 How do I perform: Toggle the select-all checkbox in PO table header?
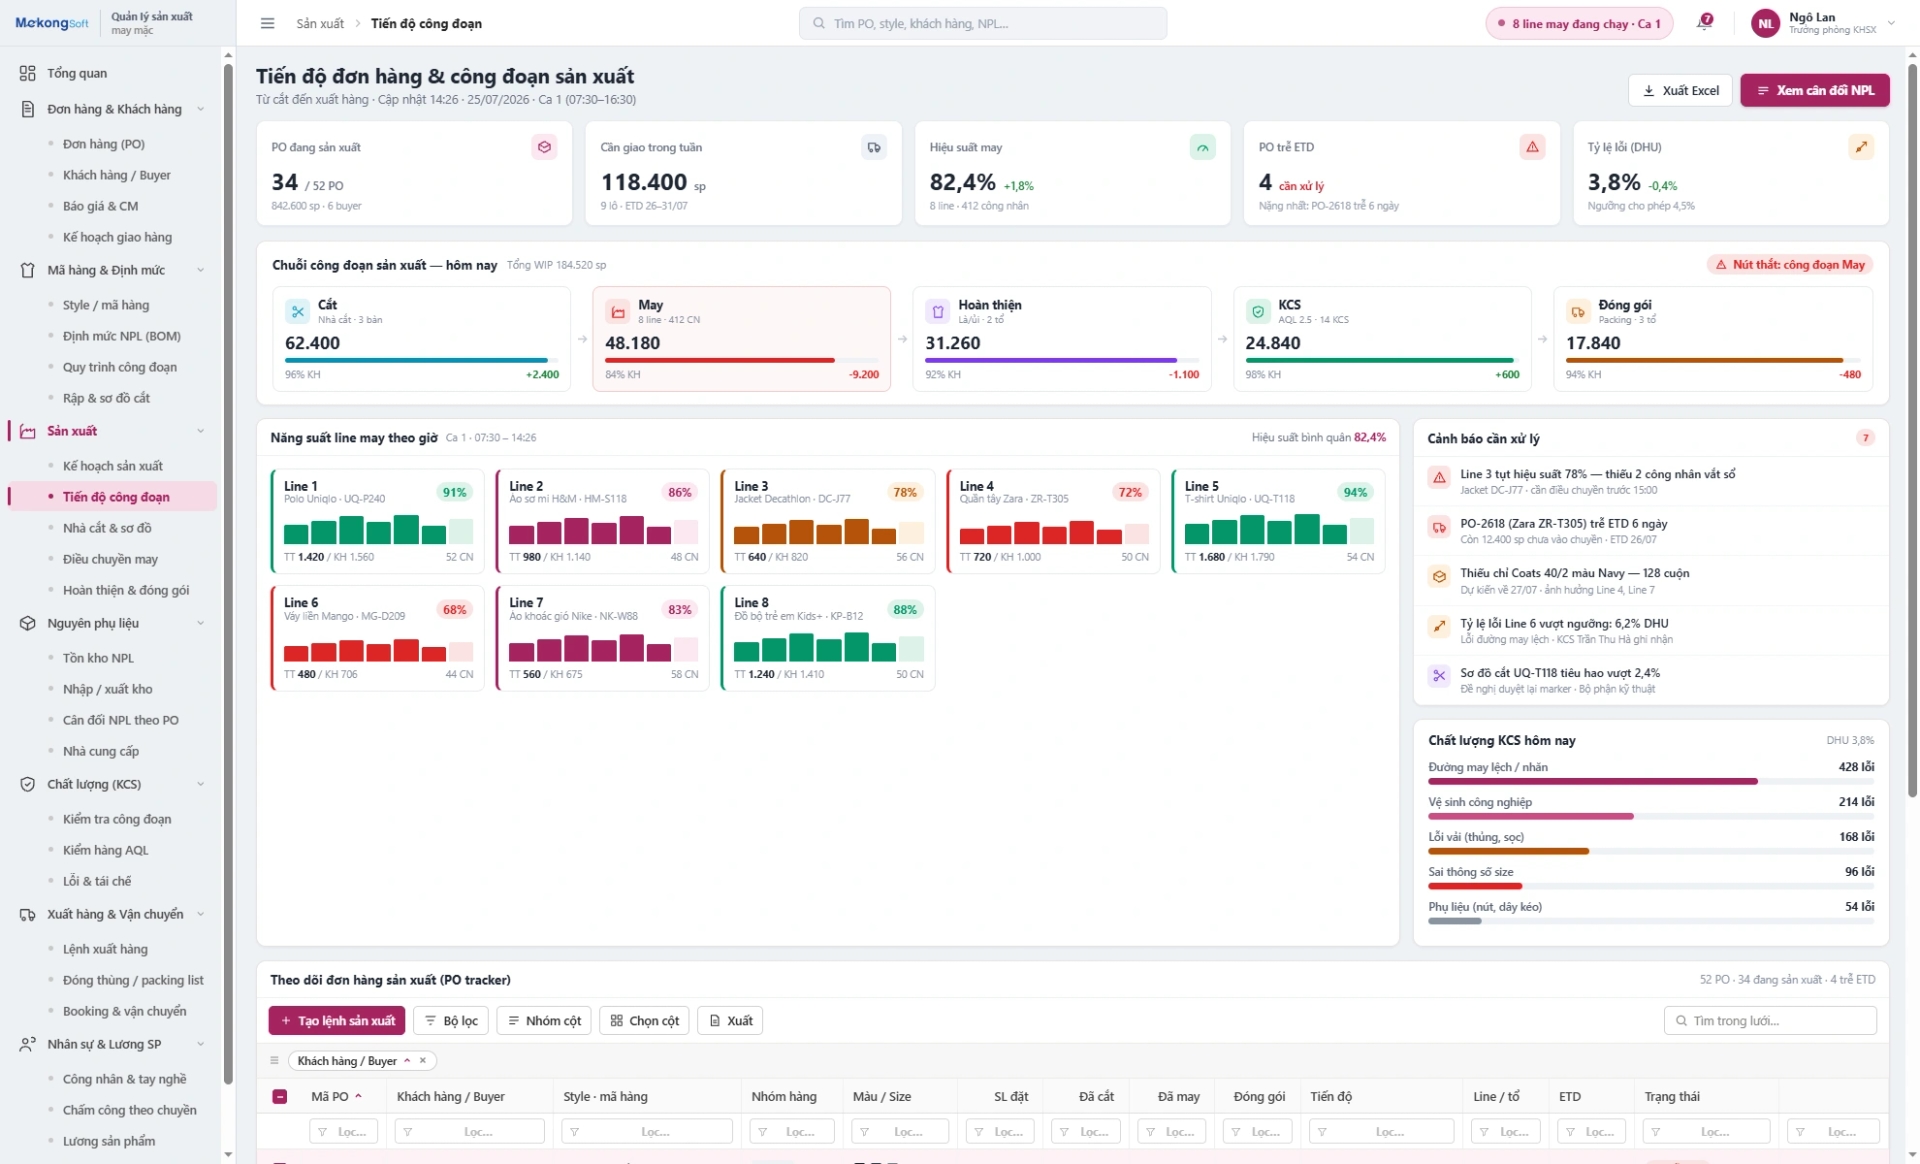[280, 1096]
